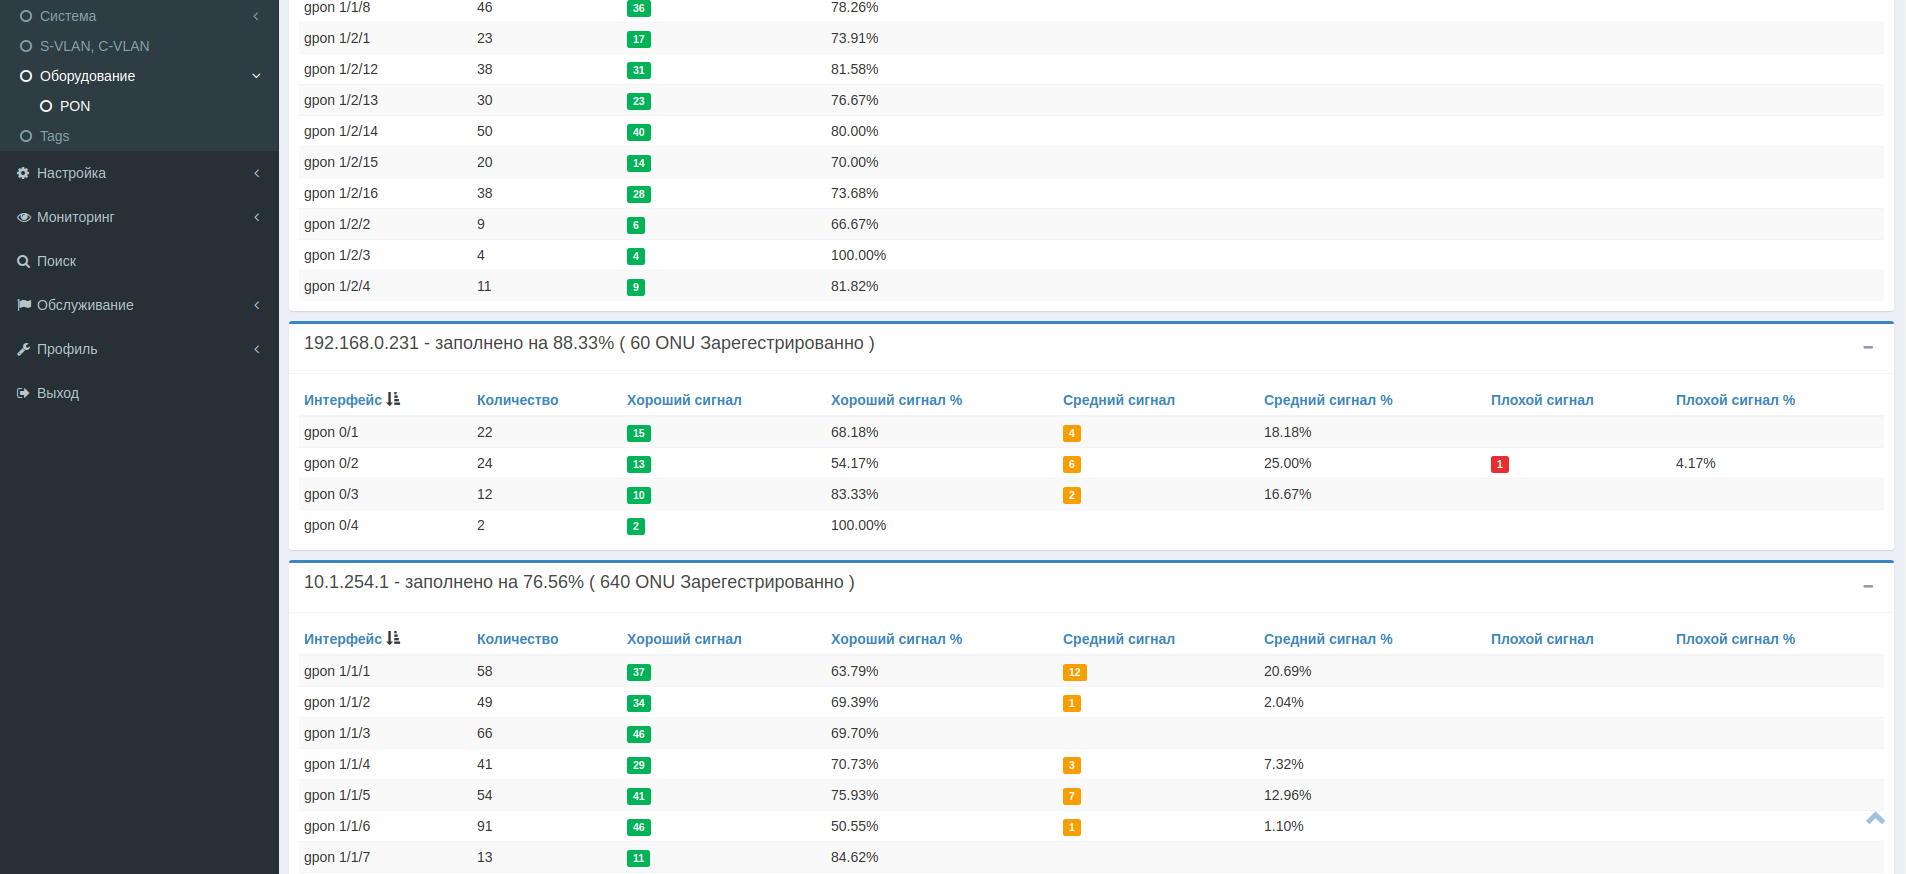
Task: Collapse the 10.1.254.1 panel
Action: tap(1867, 586)
